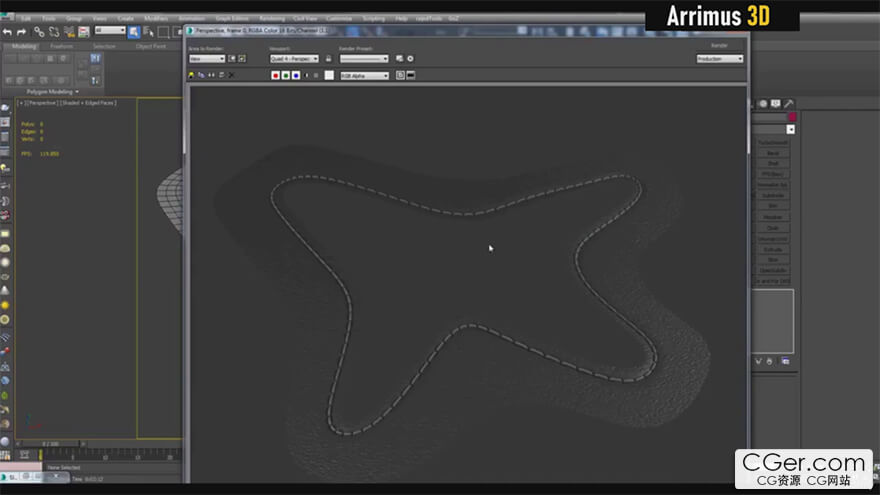The height and width of the screenshot is (495, 880).
Task: Expand the Viewport selection dropdown
Action: coord(294,59)
